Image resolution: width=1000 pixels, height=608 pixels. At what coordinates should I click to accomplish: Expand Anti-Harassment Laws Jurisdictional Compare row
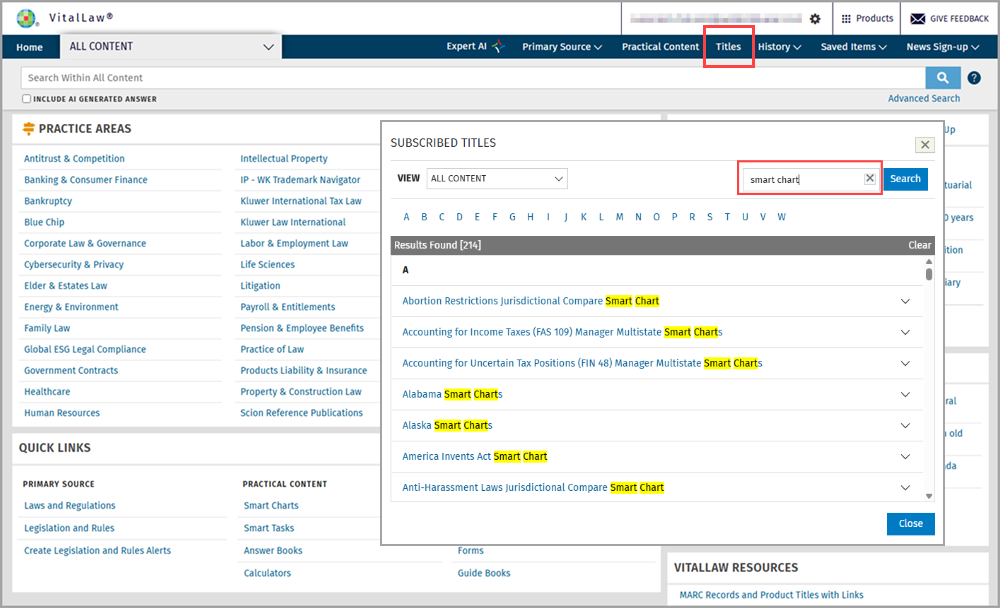(x=905, y=487)
